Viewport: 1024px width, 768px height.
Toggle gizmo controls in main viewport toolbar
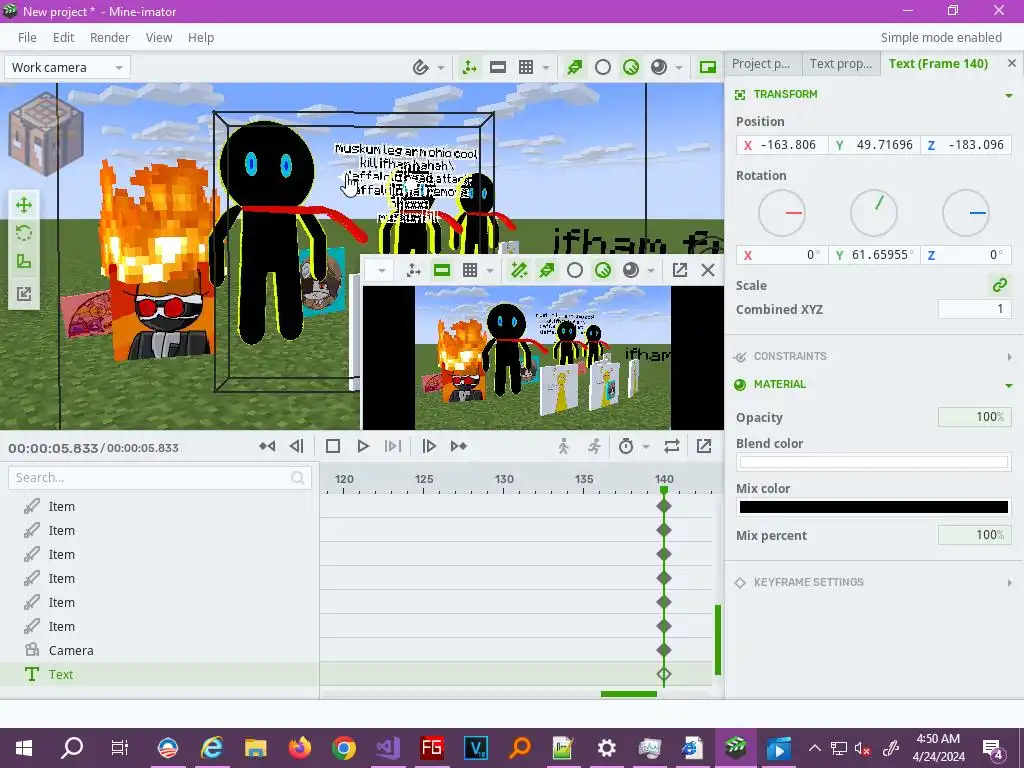469,67
